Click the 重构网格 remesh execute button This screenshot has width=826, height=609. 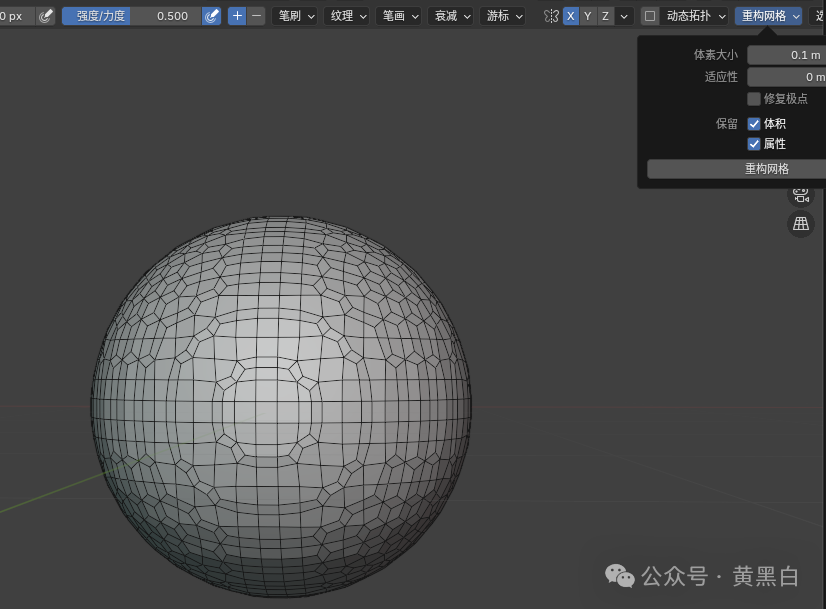736,169
